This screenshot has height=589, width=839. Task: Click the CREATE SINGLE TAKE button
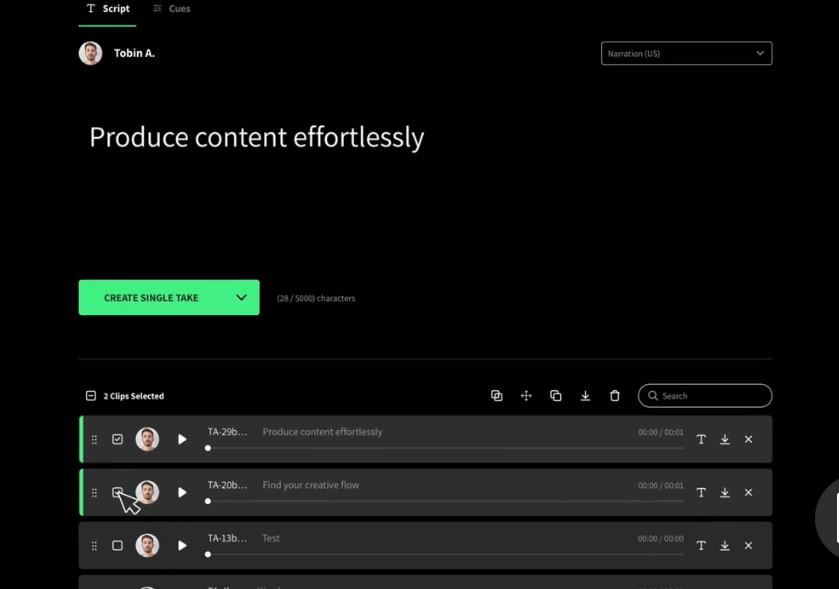(x=152, y=297)
